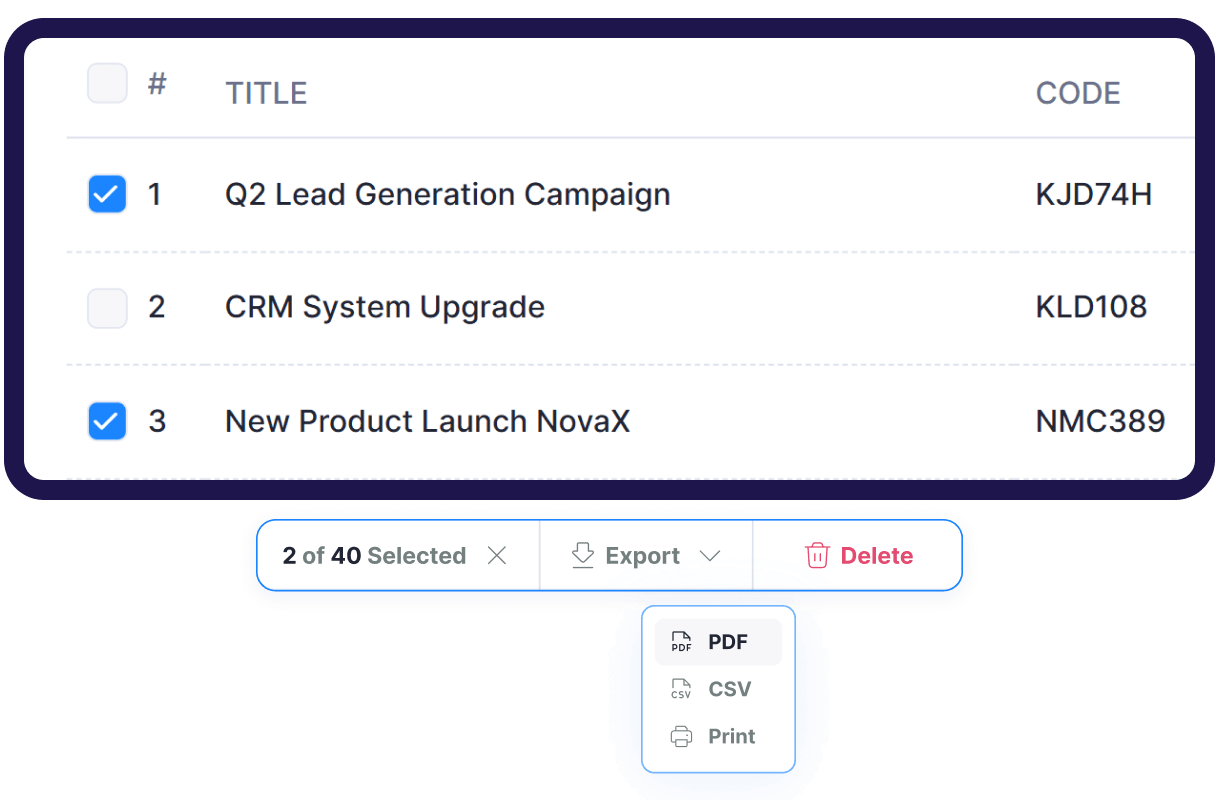Uncheck the Q2 Lead Generation Campaign row
The height and width of the screenshot is (800, 1220).
point(107,194)
